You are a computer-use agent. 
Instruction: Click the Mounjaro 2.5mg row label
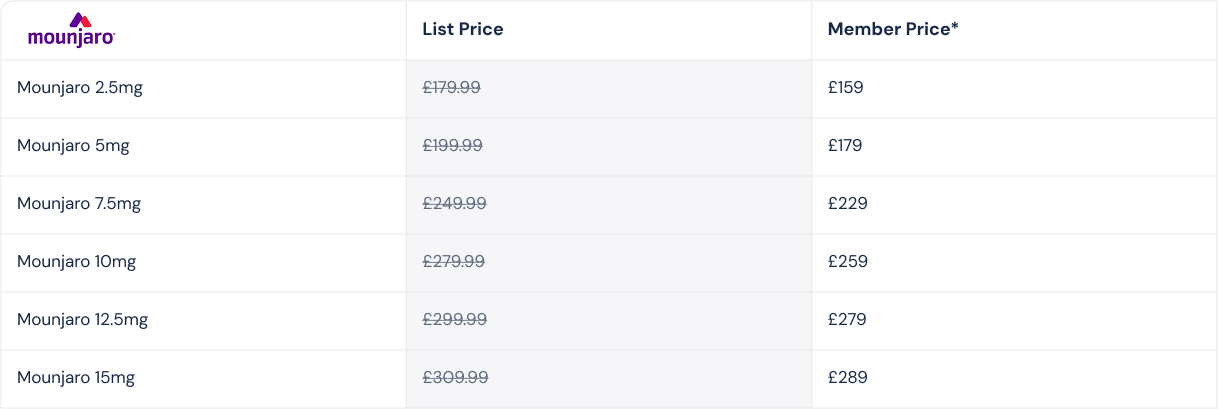[x=80, y=88]
